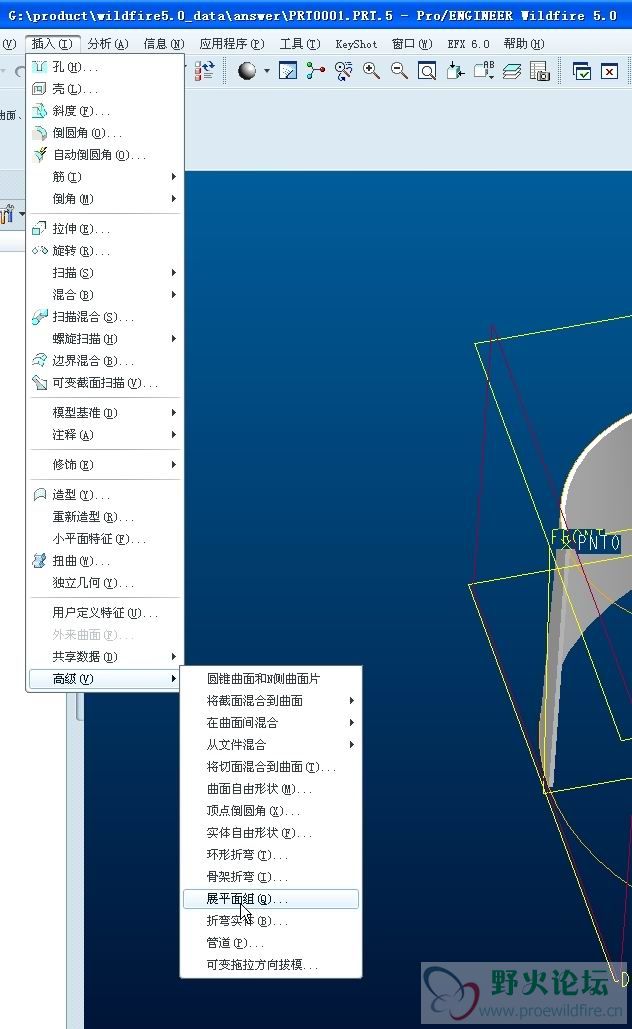Image resolution: width=632 pixels, height=1029 pixels.
Task: Open the 信息 (Info) menu
Action: 163,44
